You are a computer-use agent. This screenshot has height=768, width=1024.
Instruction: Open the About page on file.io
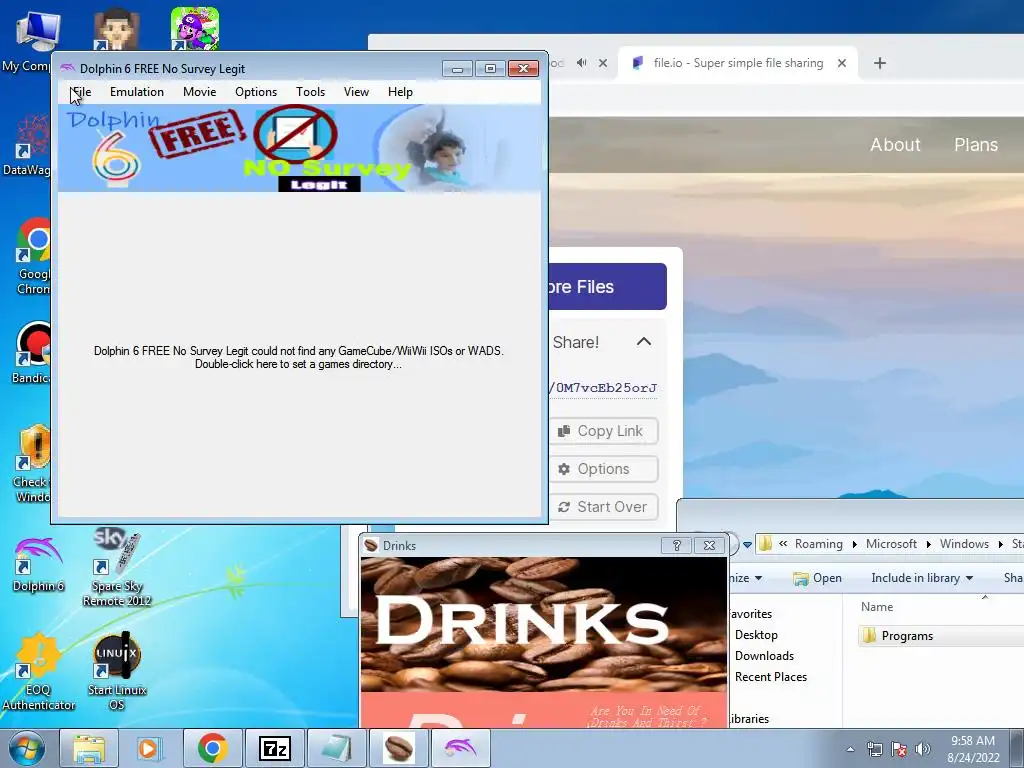point(895,144)
